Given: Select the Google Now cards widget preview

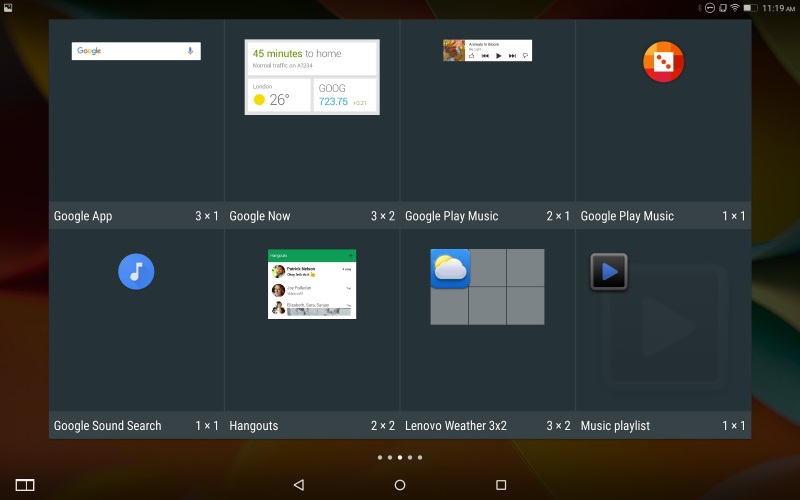Looking at the screenshot, I should tap(312, 77).
